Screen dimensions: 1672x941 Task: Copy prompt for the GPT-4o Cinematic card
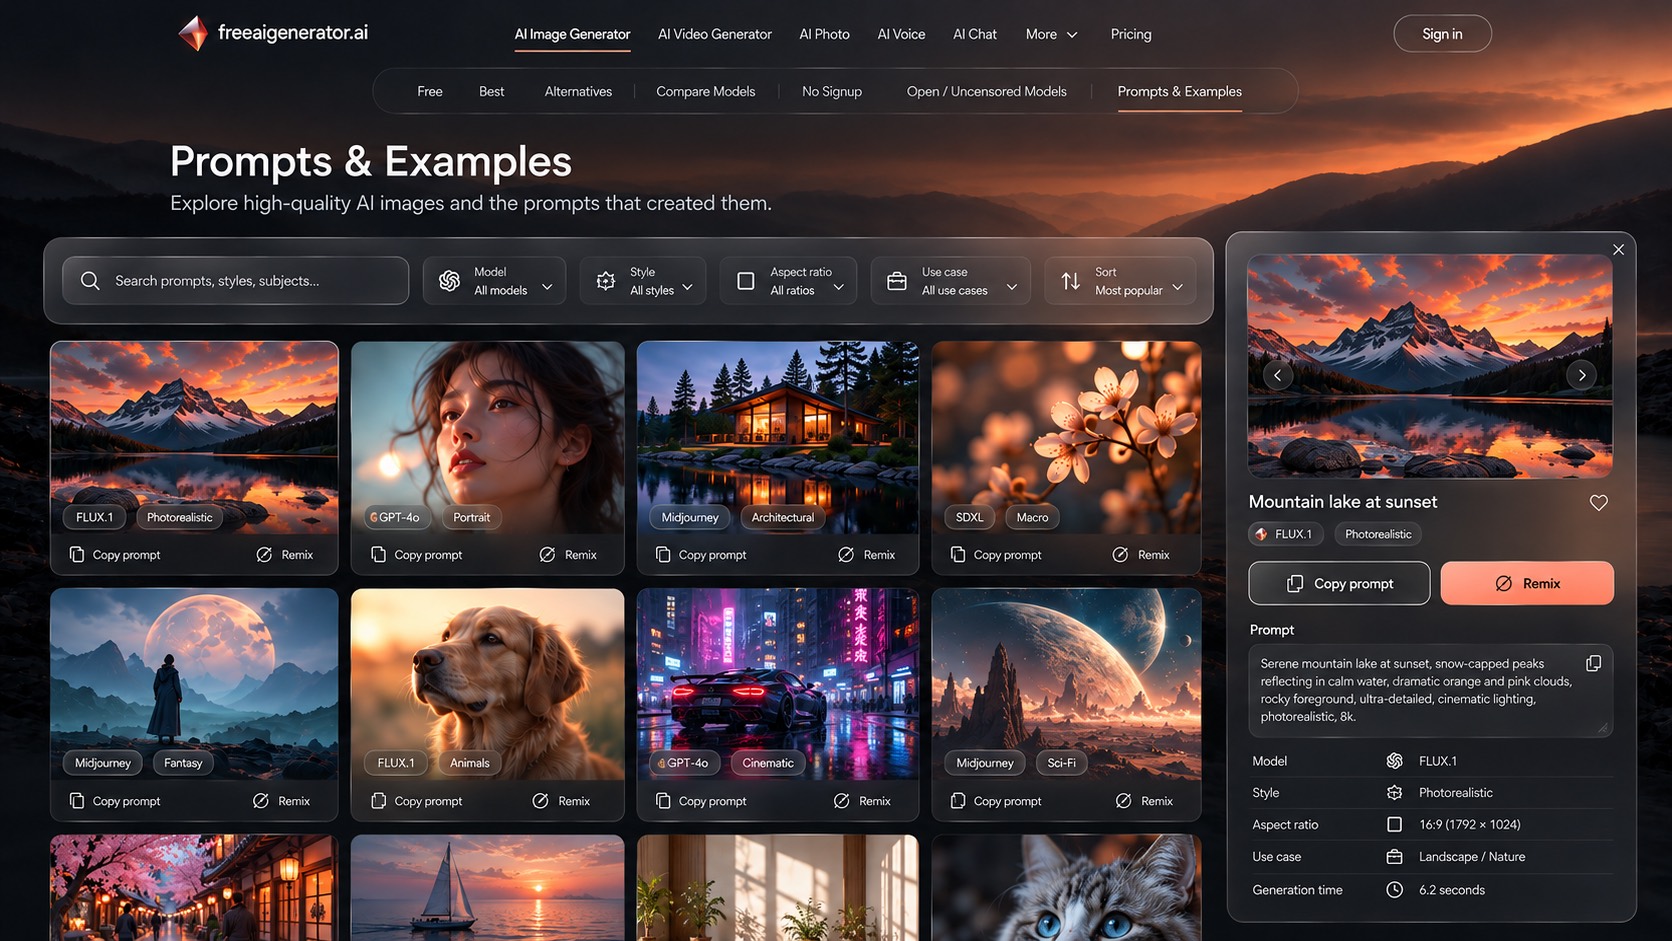tap(701, 801)
